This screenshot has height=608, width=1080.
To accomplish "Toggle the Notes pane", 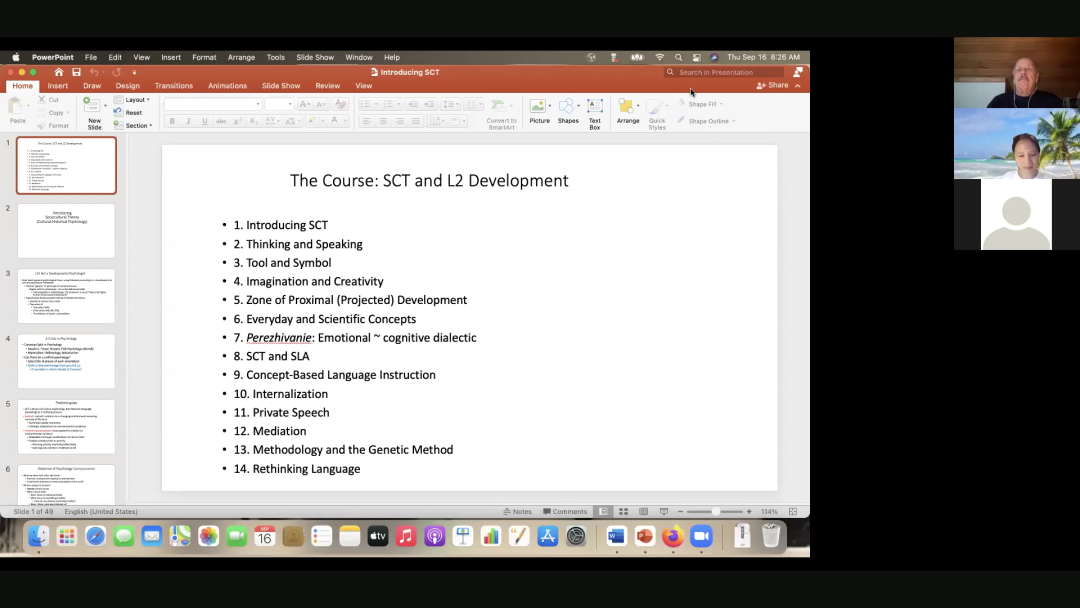I will coord(518,512).
